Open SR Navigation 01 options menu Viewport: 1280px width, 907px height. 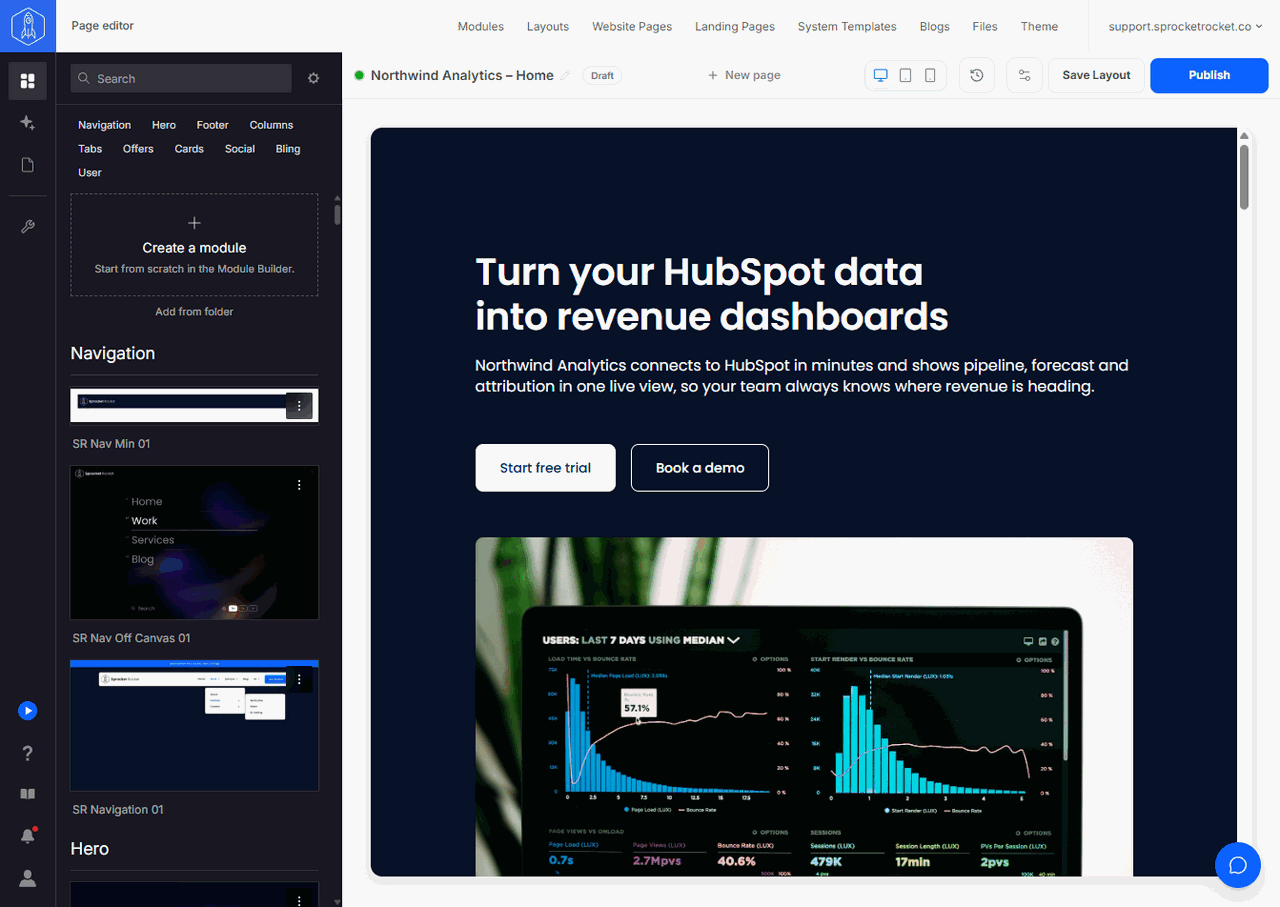click(x=300, y=680)
